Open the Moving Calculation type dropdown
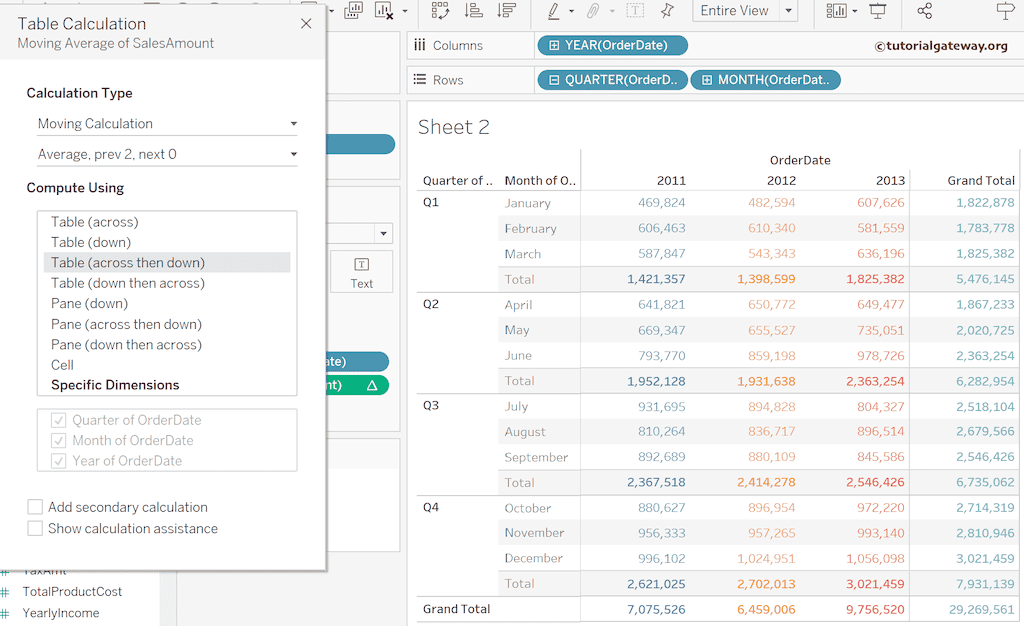 click(167, 124)
